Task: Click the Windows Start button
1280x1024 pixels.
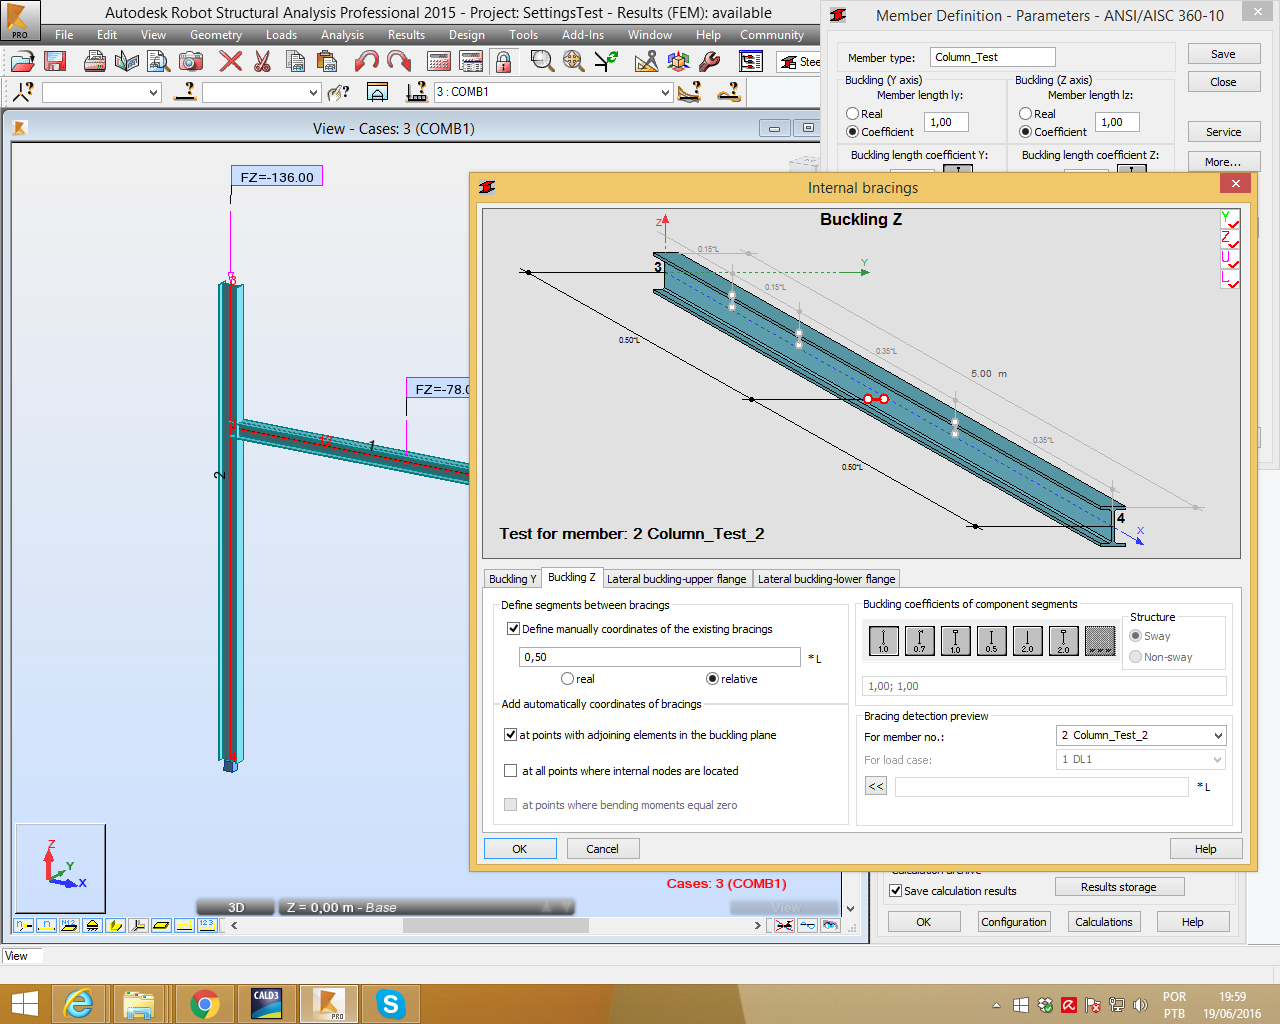Action: pos(24,1004)
